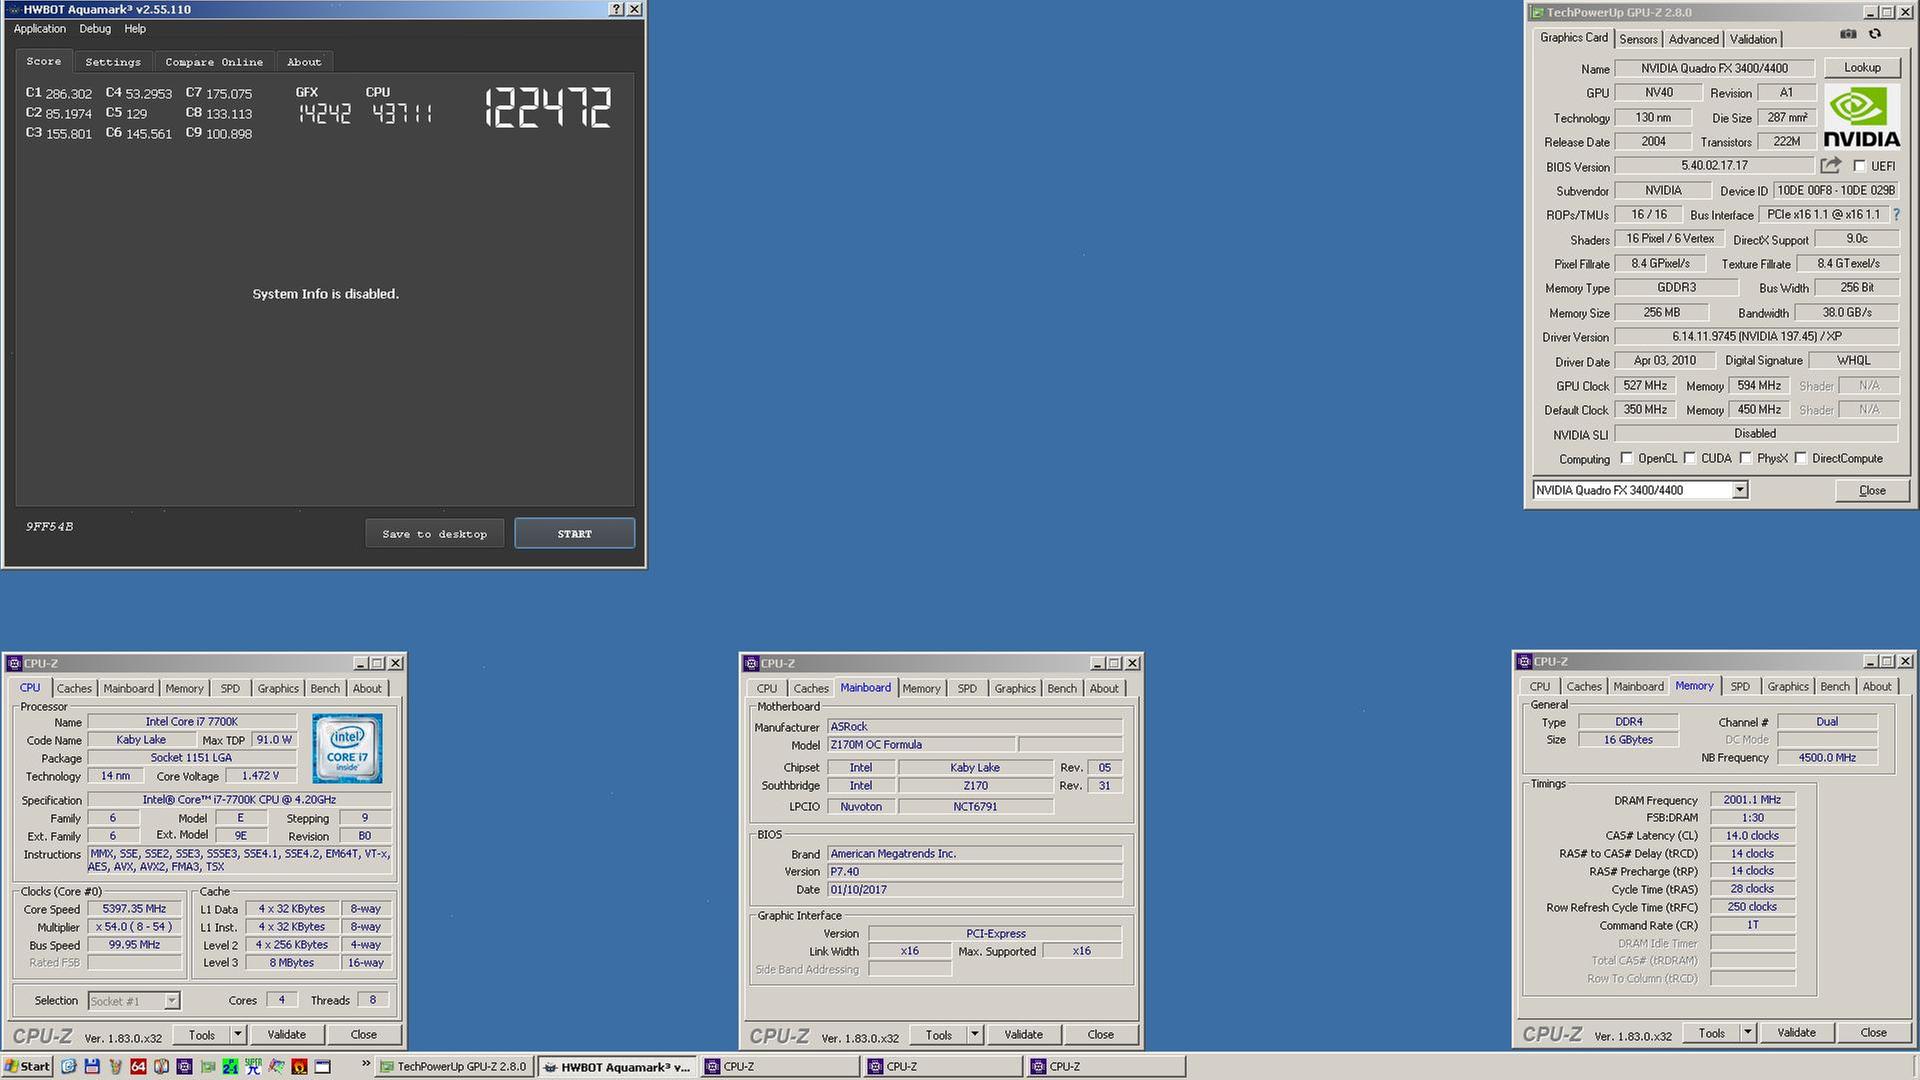Click the Driver Version field in GPU-Z
The width and height of the screenshot is (1920, 1080).
(1756, 337)
